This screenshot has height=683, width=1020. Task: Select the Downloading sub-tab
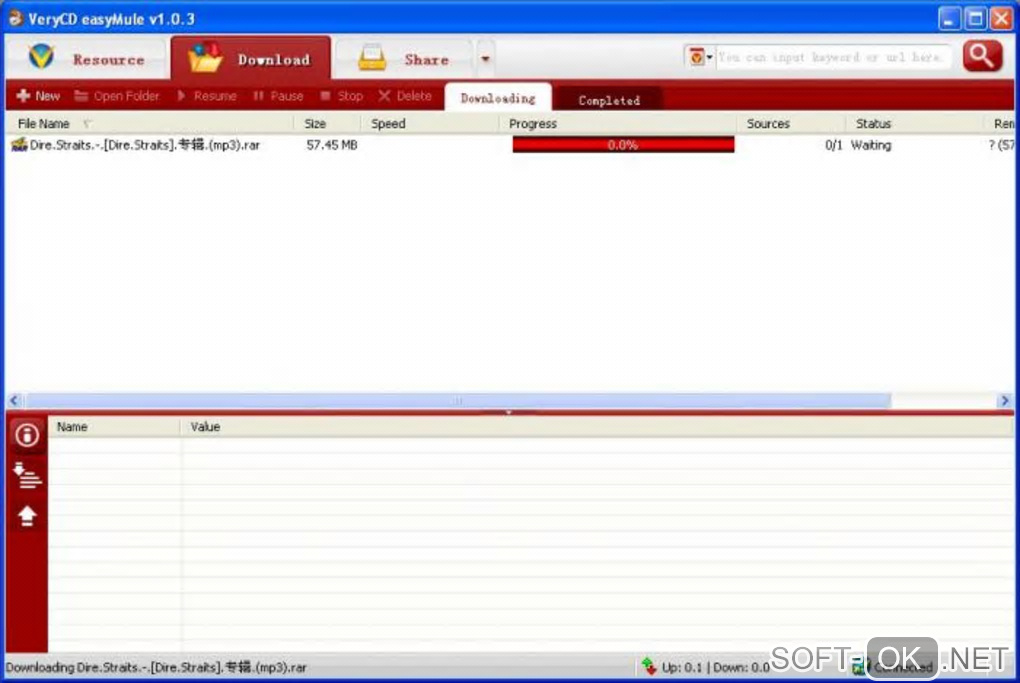tap(498, 98)
